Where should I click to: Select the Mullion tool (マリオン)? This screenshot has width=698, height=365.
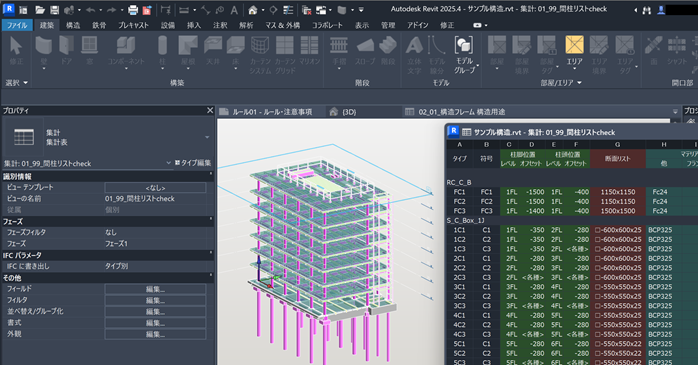309,50
